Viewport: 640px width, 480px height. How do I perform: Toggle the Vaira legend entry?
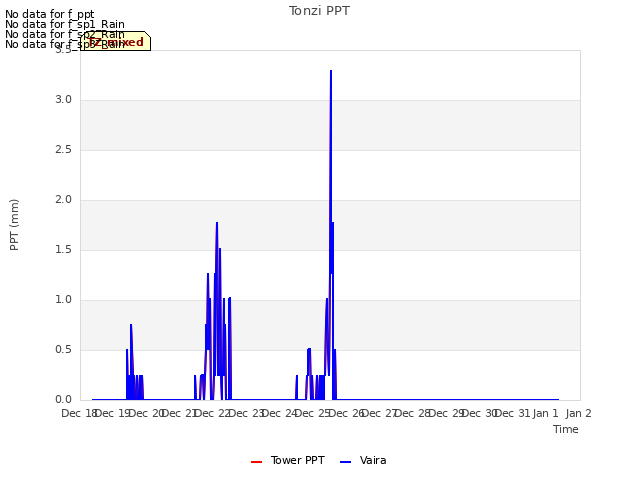coord(363,460)
